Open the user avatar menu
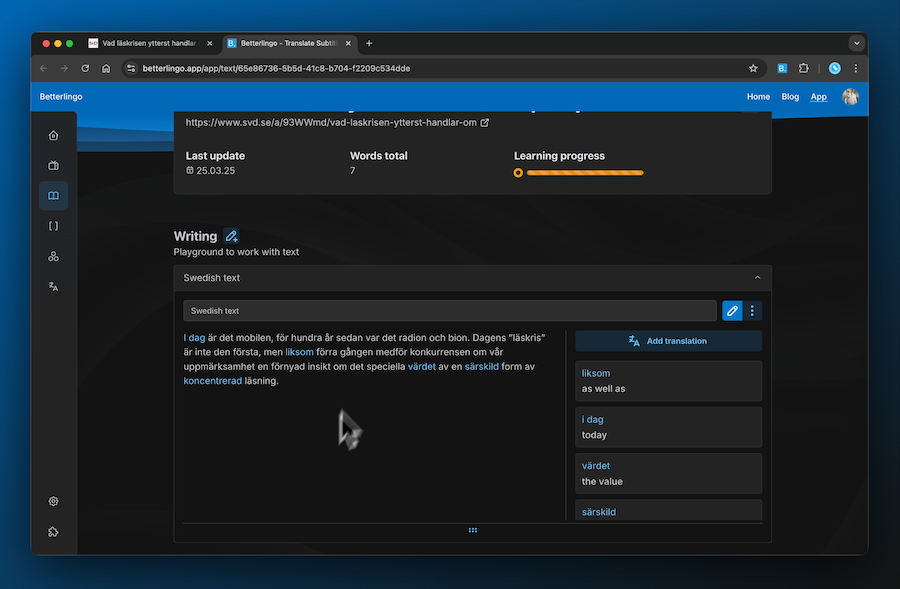The height and width of the screenshot is (589, 900). [x=850, y=96]
